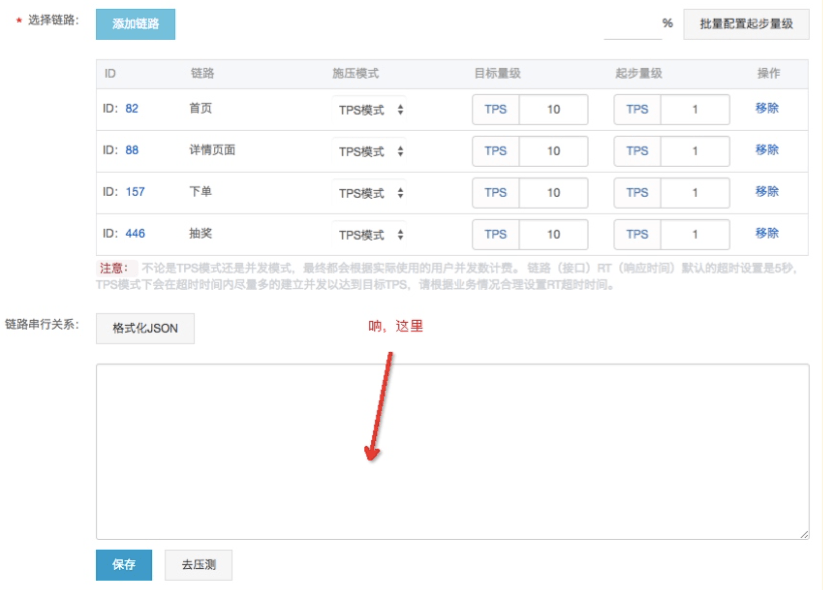Click the 去压测 button
Screen dimensions: 823x590
pyautogui.click(x=198, y=565)
